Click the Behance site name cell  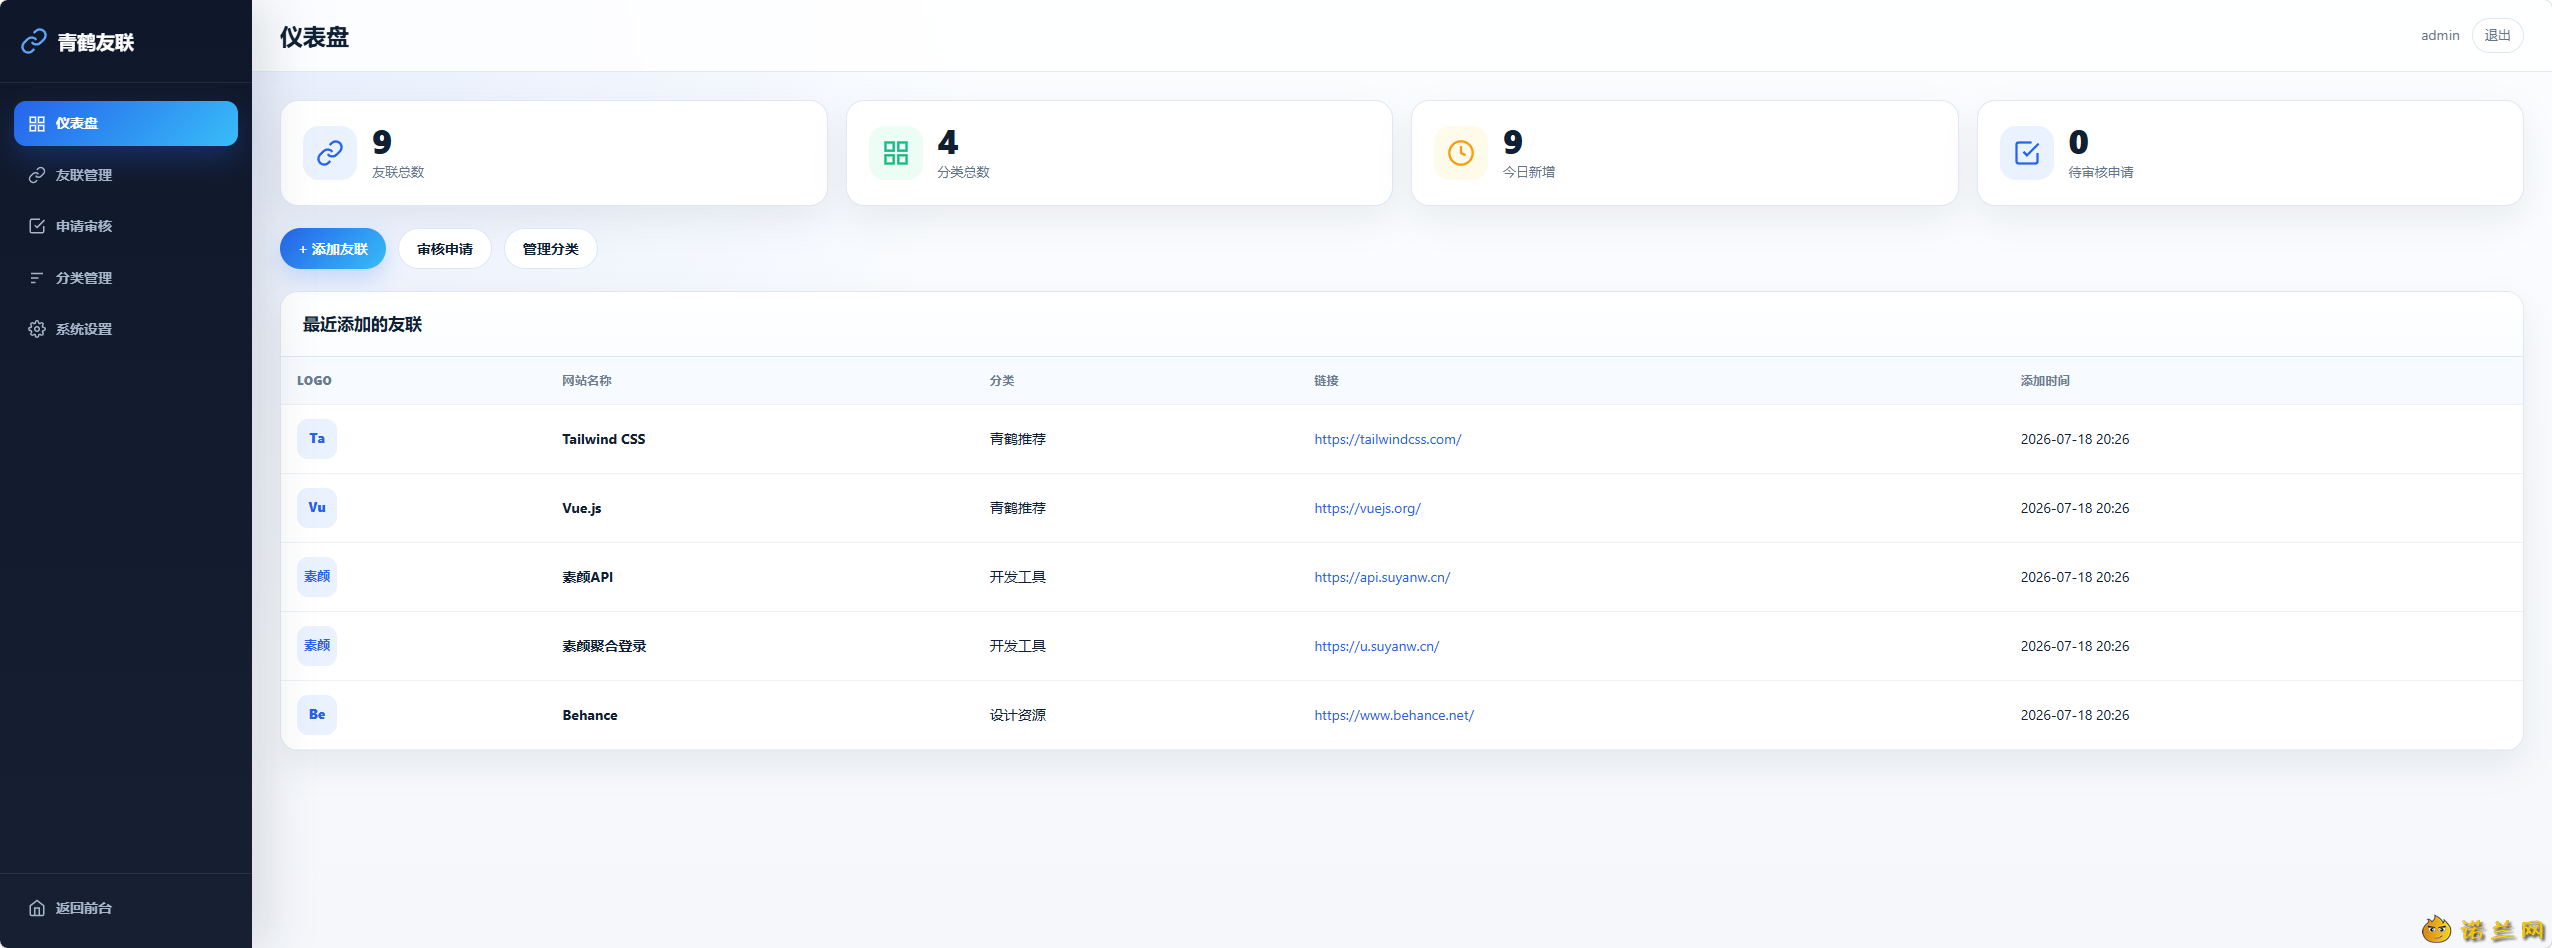590,715
